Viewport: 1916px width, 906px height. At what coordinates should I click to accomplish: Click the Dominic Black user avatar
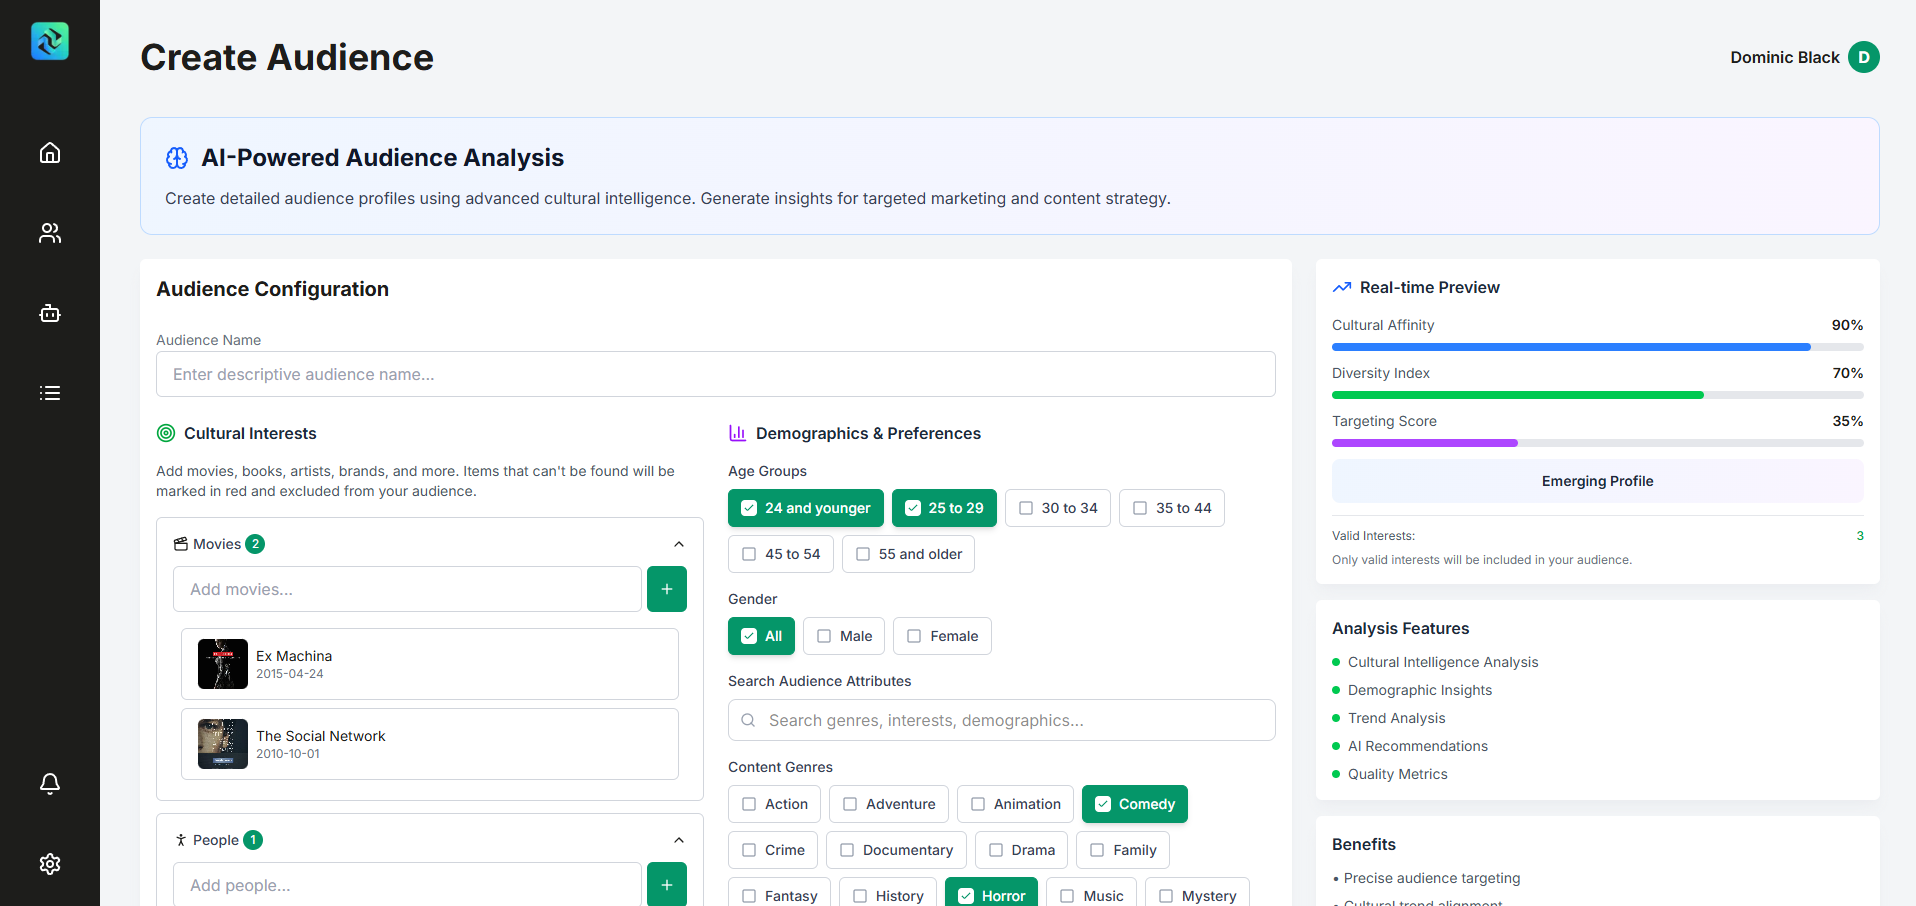1863,57
